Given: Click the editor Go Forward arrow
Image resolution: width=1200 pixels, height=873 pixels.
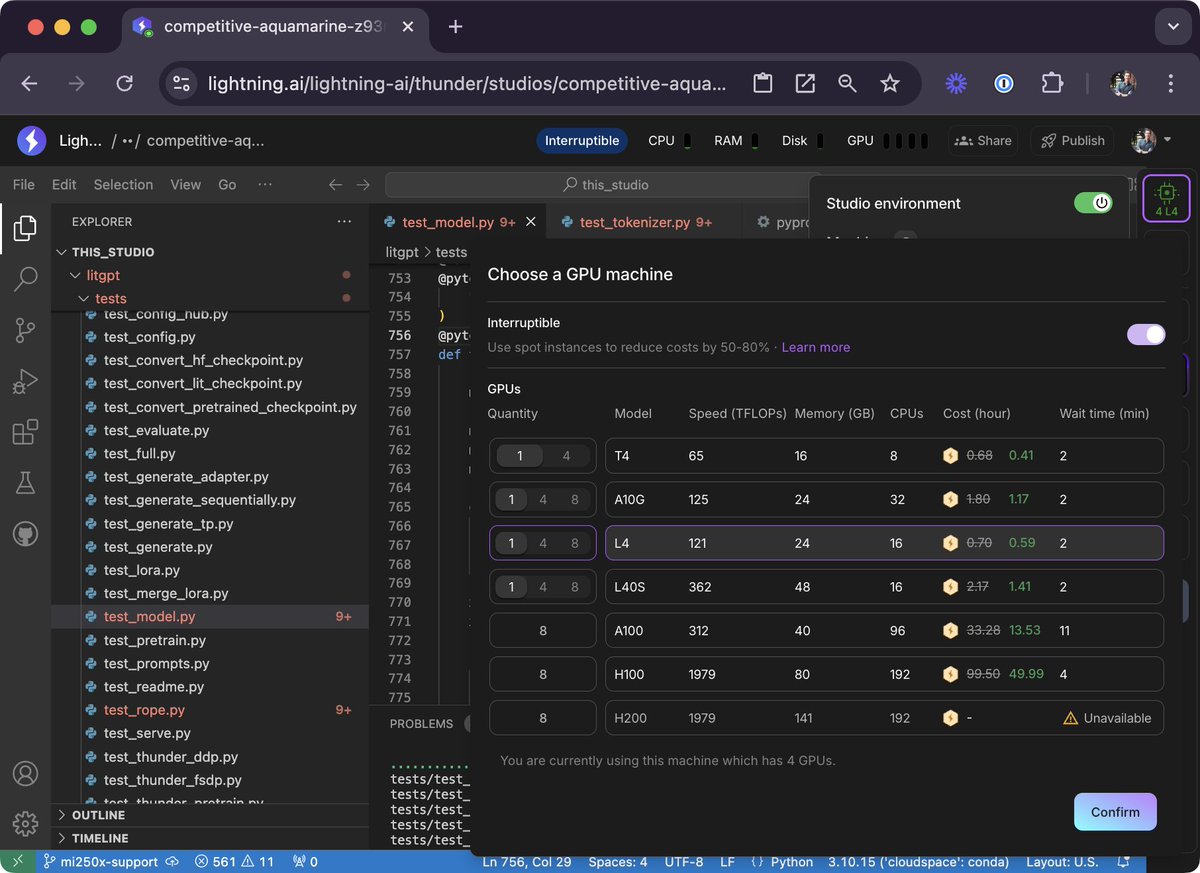Looking at the screenshot, I should (x=363, y=185).
